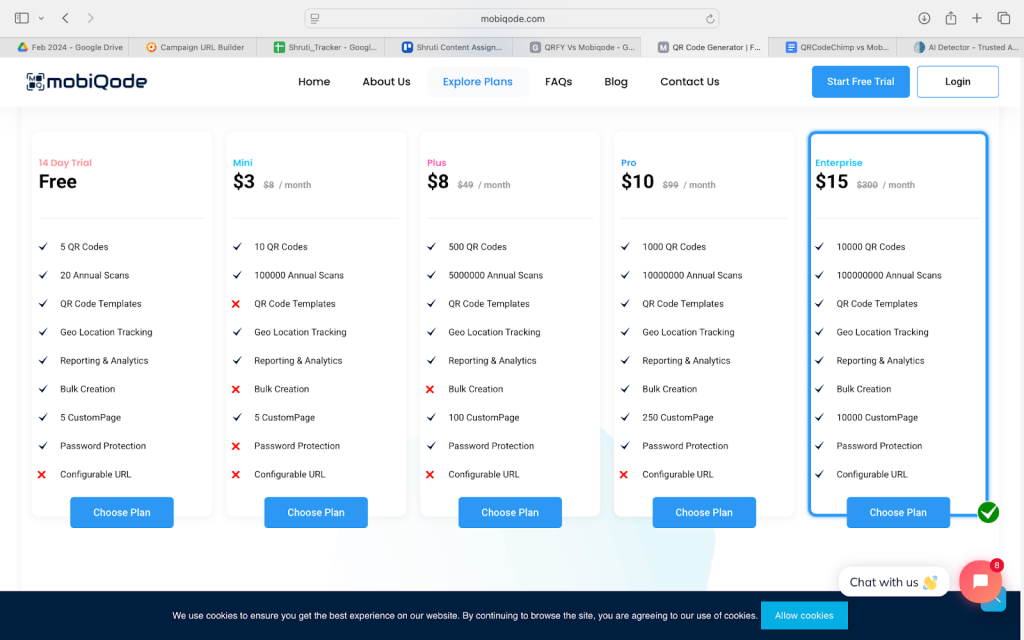Click the Start Free Trial button
The image size is (1024, 640).
860,82
